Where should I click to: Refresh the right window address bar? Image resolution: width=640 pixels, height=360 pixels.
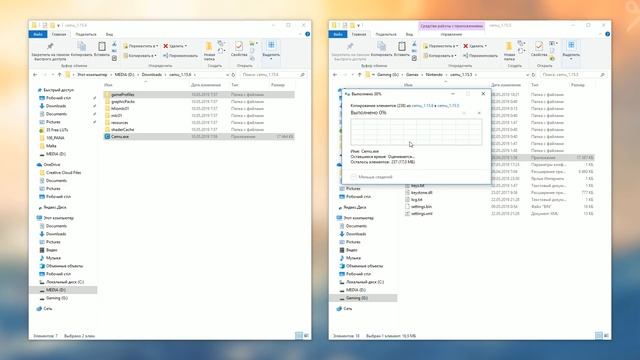[533, 75]
